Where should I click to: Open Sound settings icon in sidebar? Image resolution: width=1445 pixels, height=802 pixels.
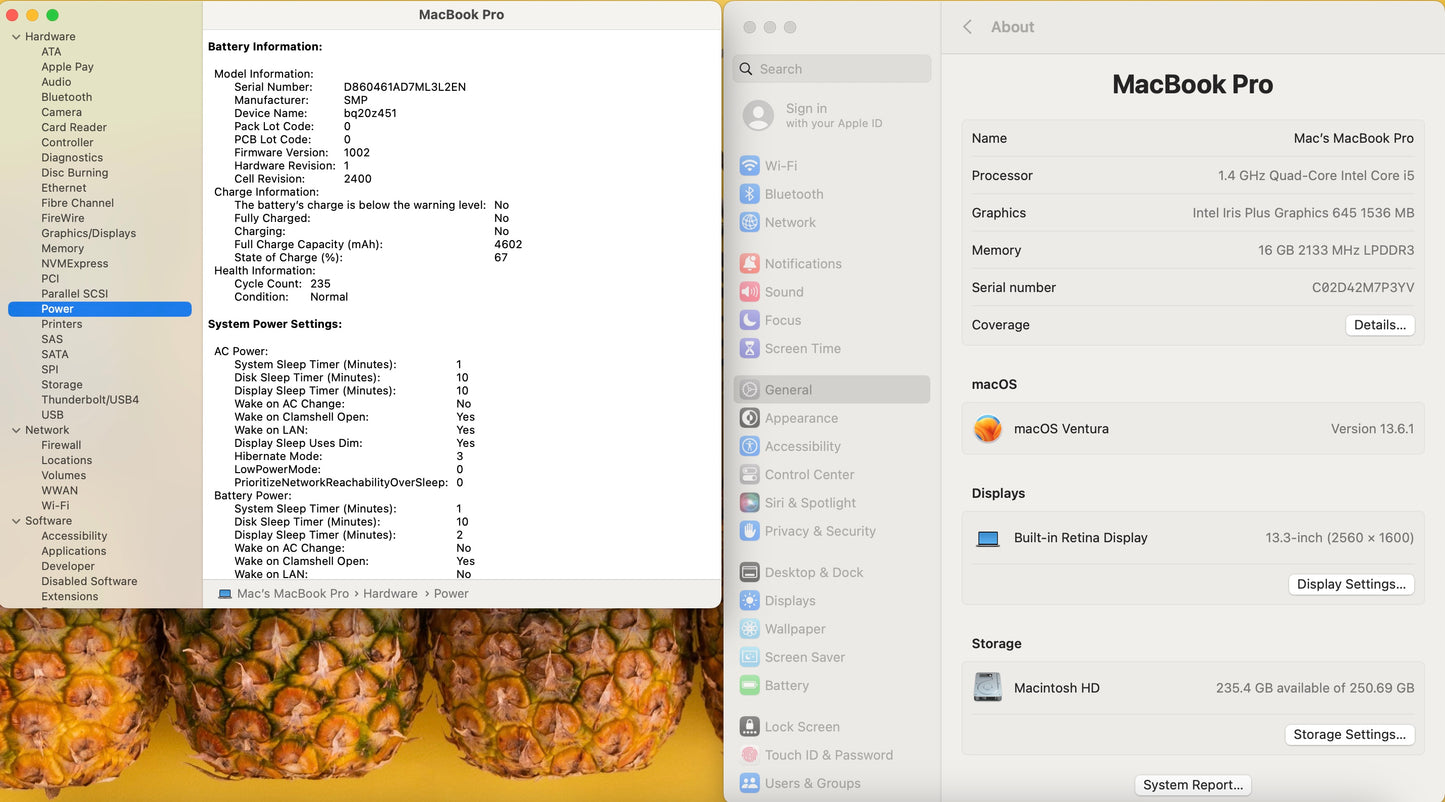click(749, 292)
